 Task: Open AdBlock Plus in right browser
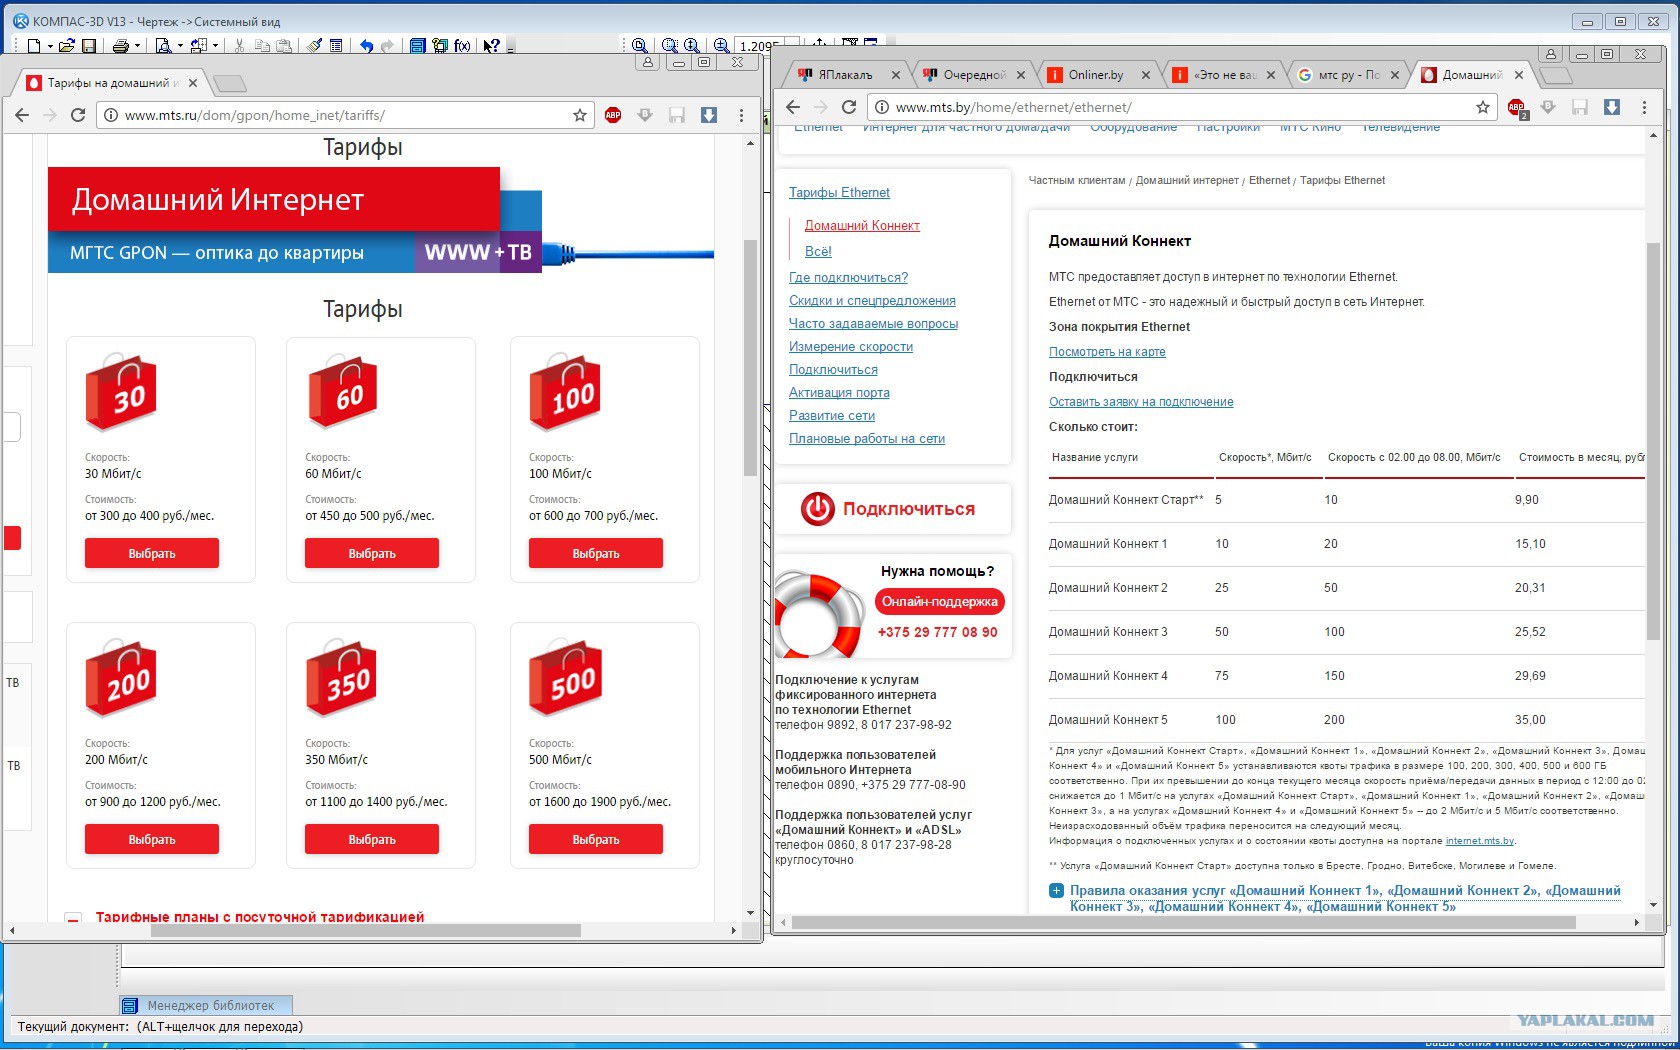coord(1517,108)
